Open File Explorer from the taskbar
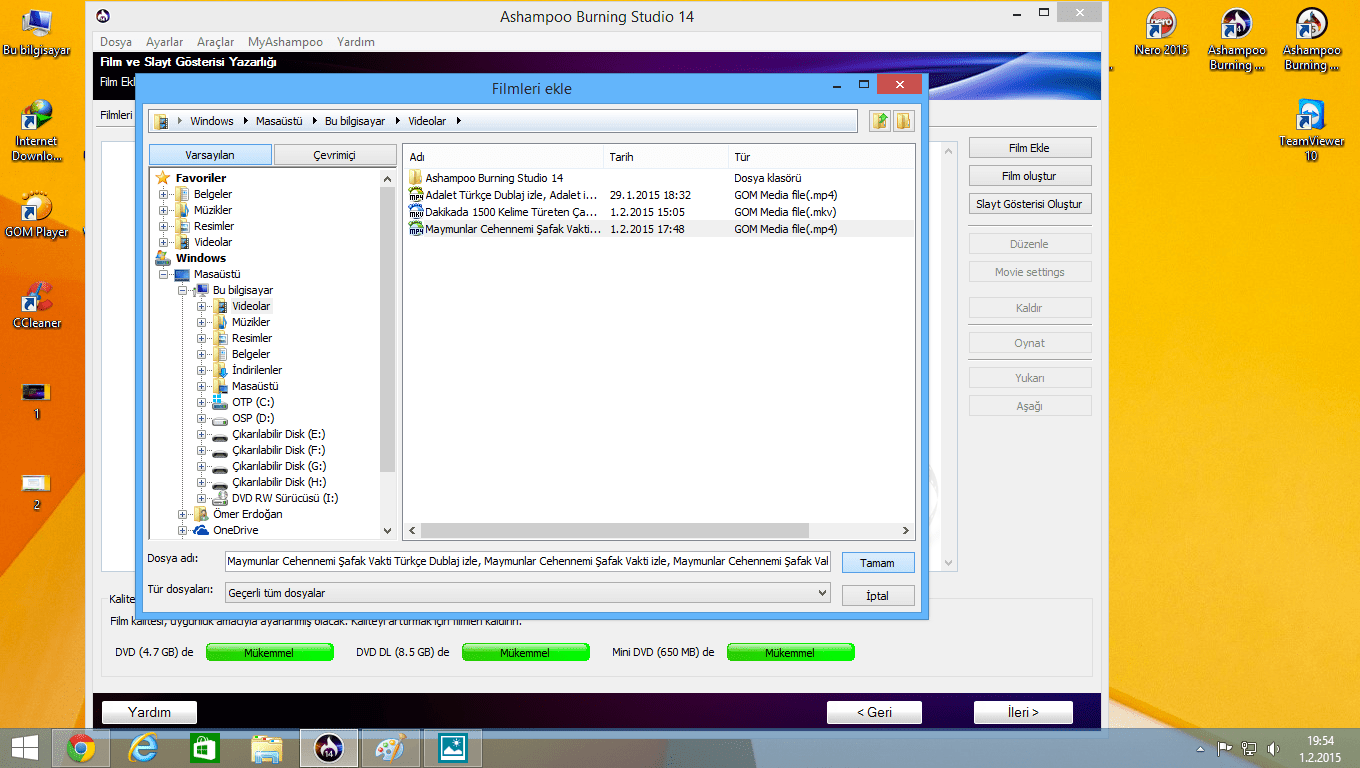 click(267, 748)
